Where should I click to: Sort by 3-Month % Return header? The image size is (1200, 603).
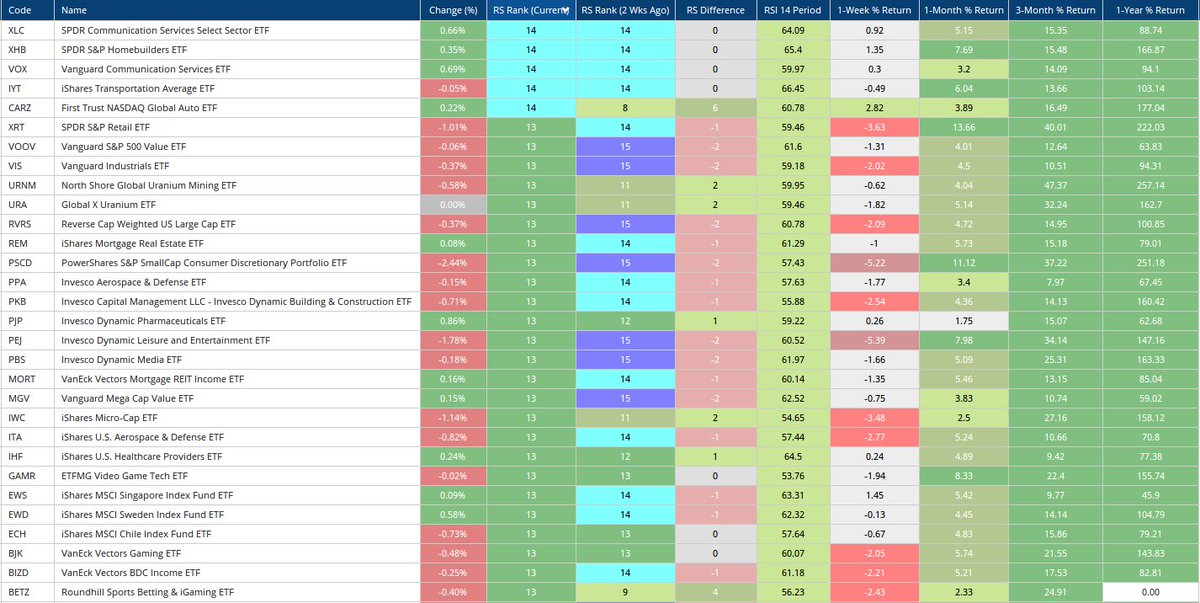(1054, 10)
